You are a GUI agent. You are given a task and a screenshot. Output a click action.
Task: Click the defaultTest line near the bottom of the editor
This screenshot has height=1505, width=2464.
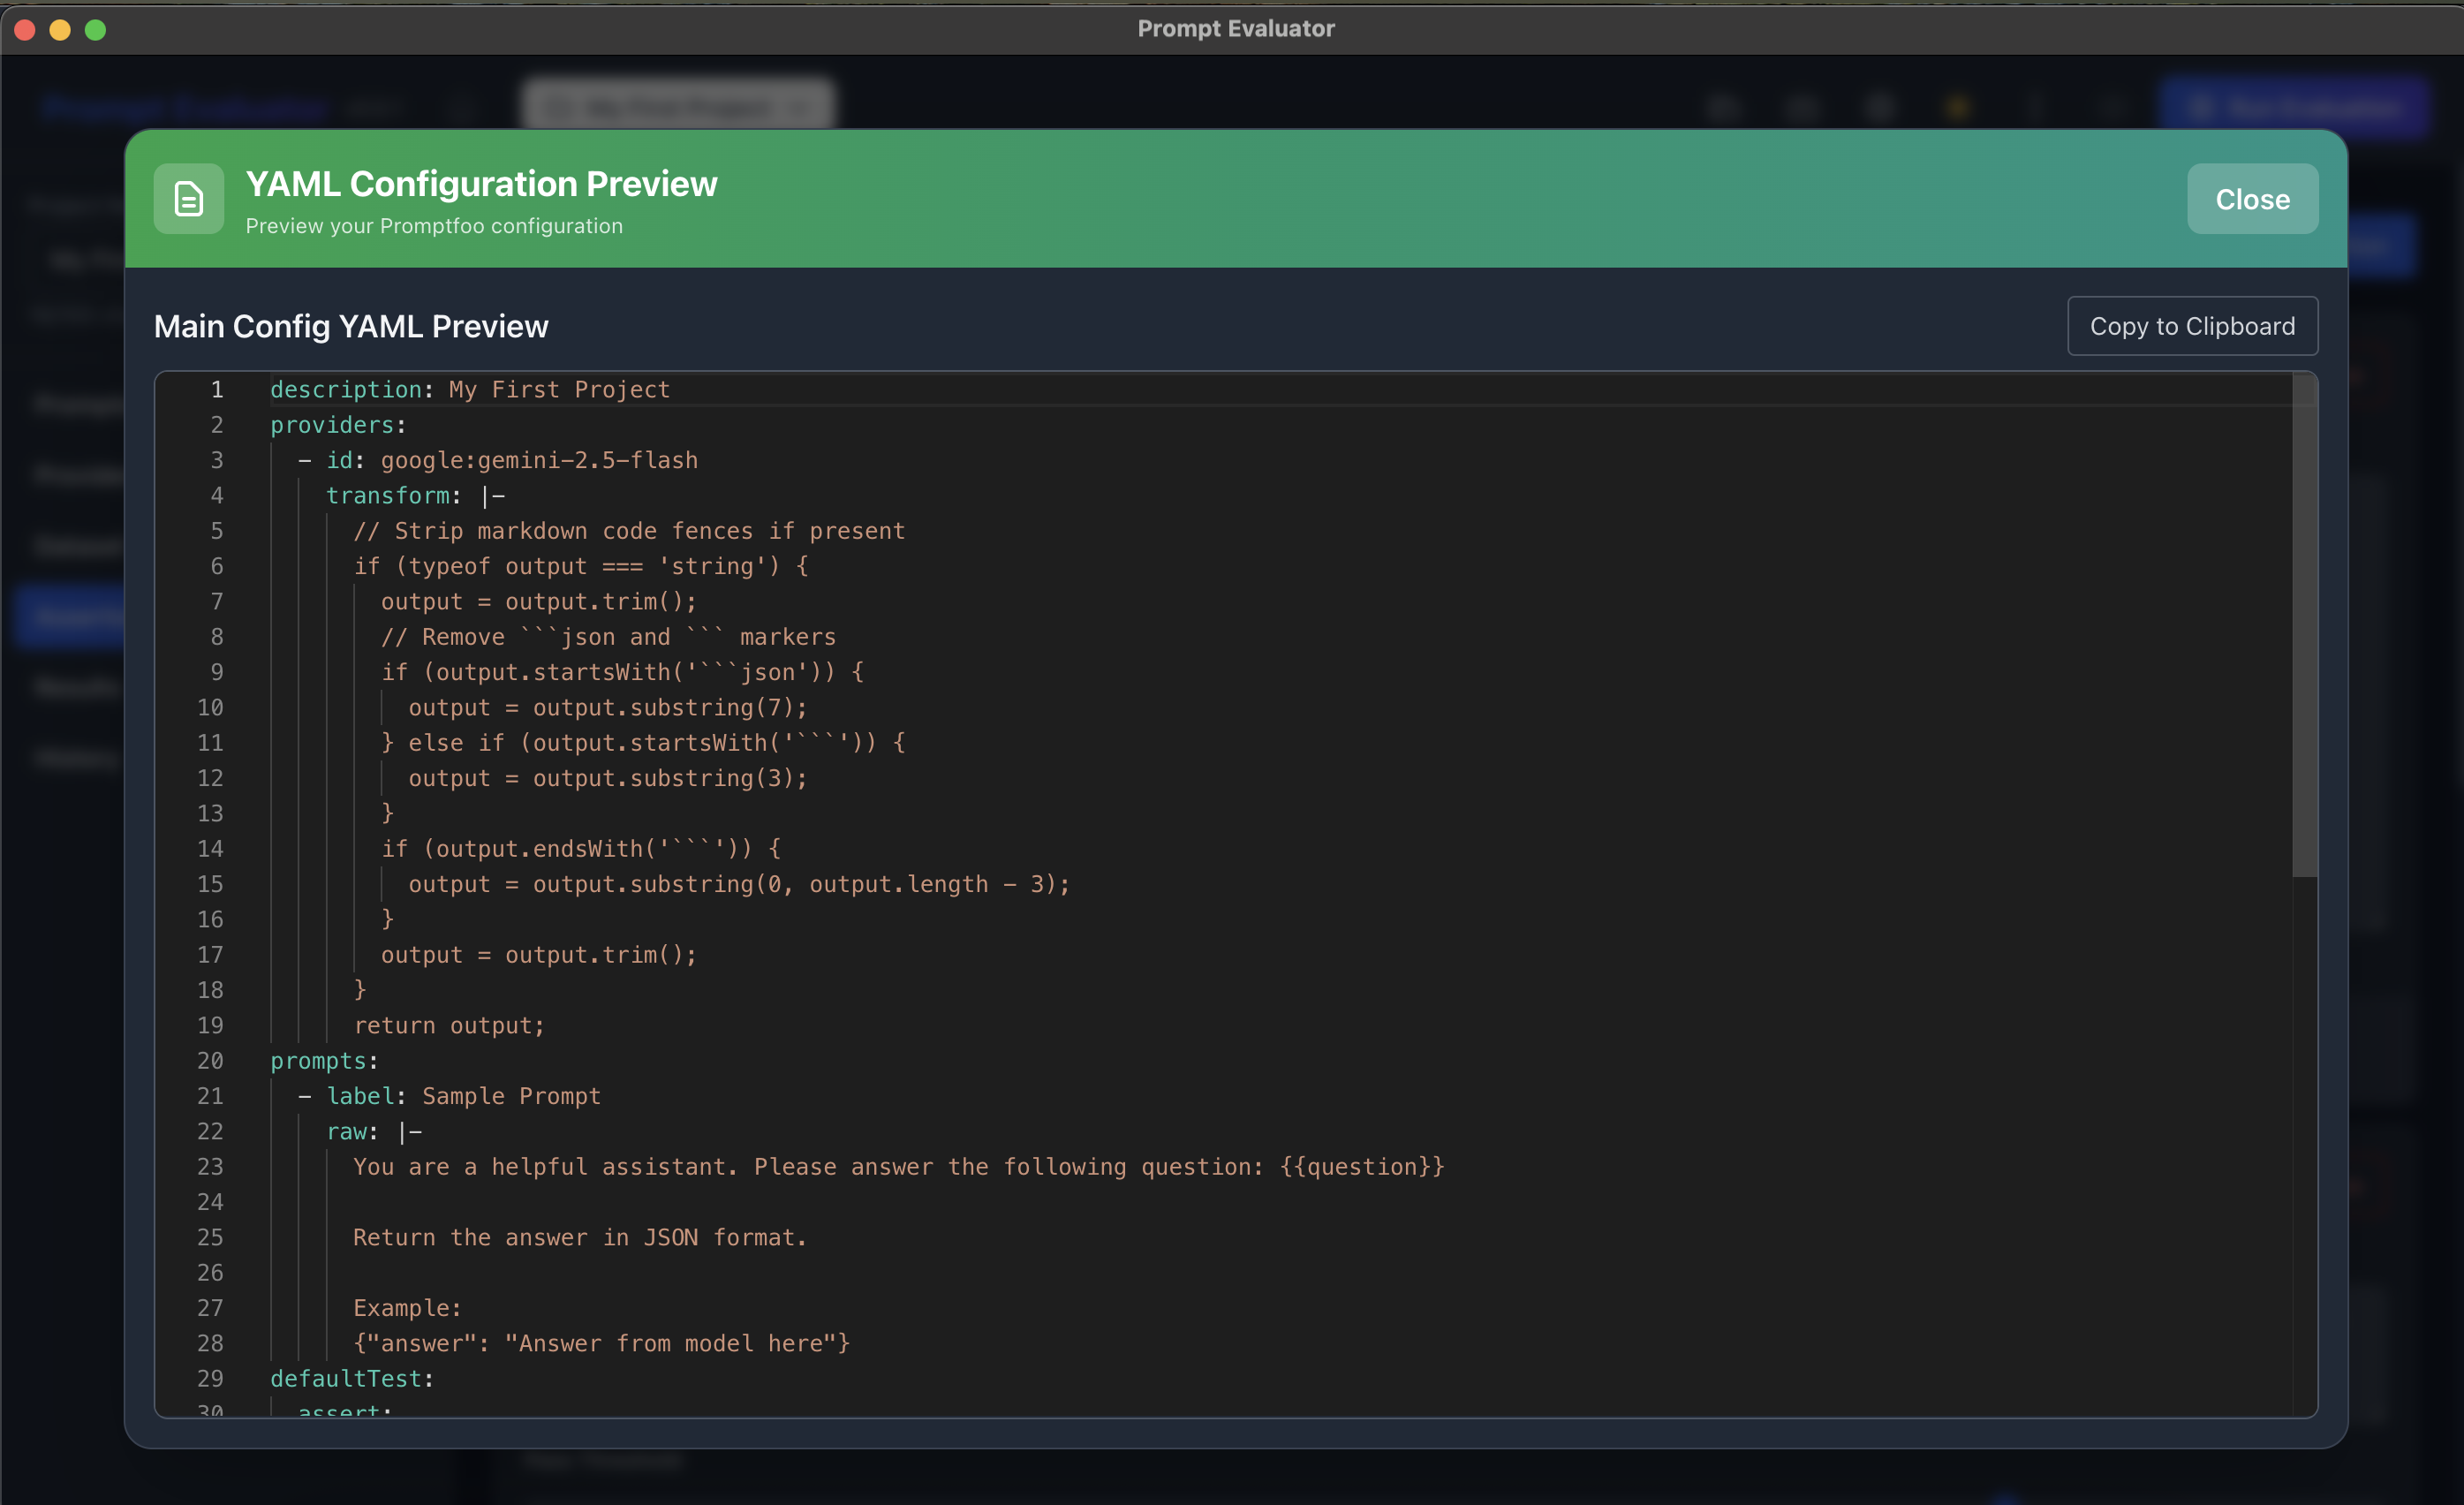352,1378
